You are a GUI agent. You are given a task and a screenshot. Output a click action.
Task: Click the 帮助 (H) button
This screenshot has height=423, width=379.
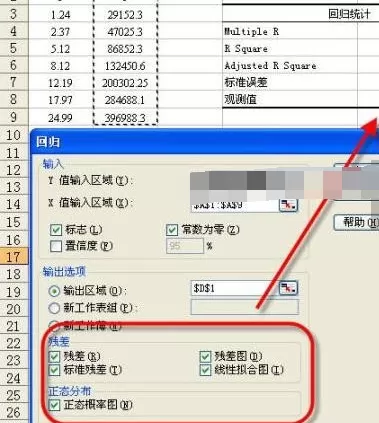(x=357, y=222)
